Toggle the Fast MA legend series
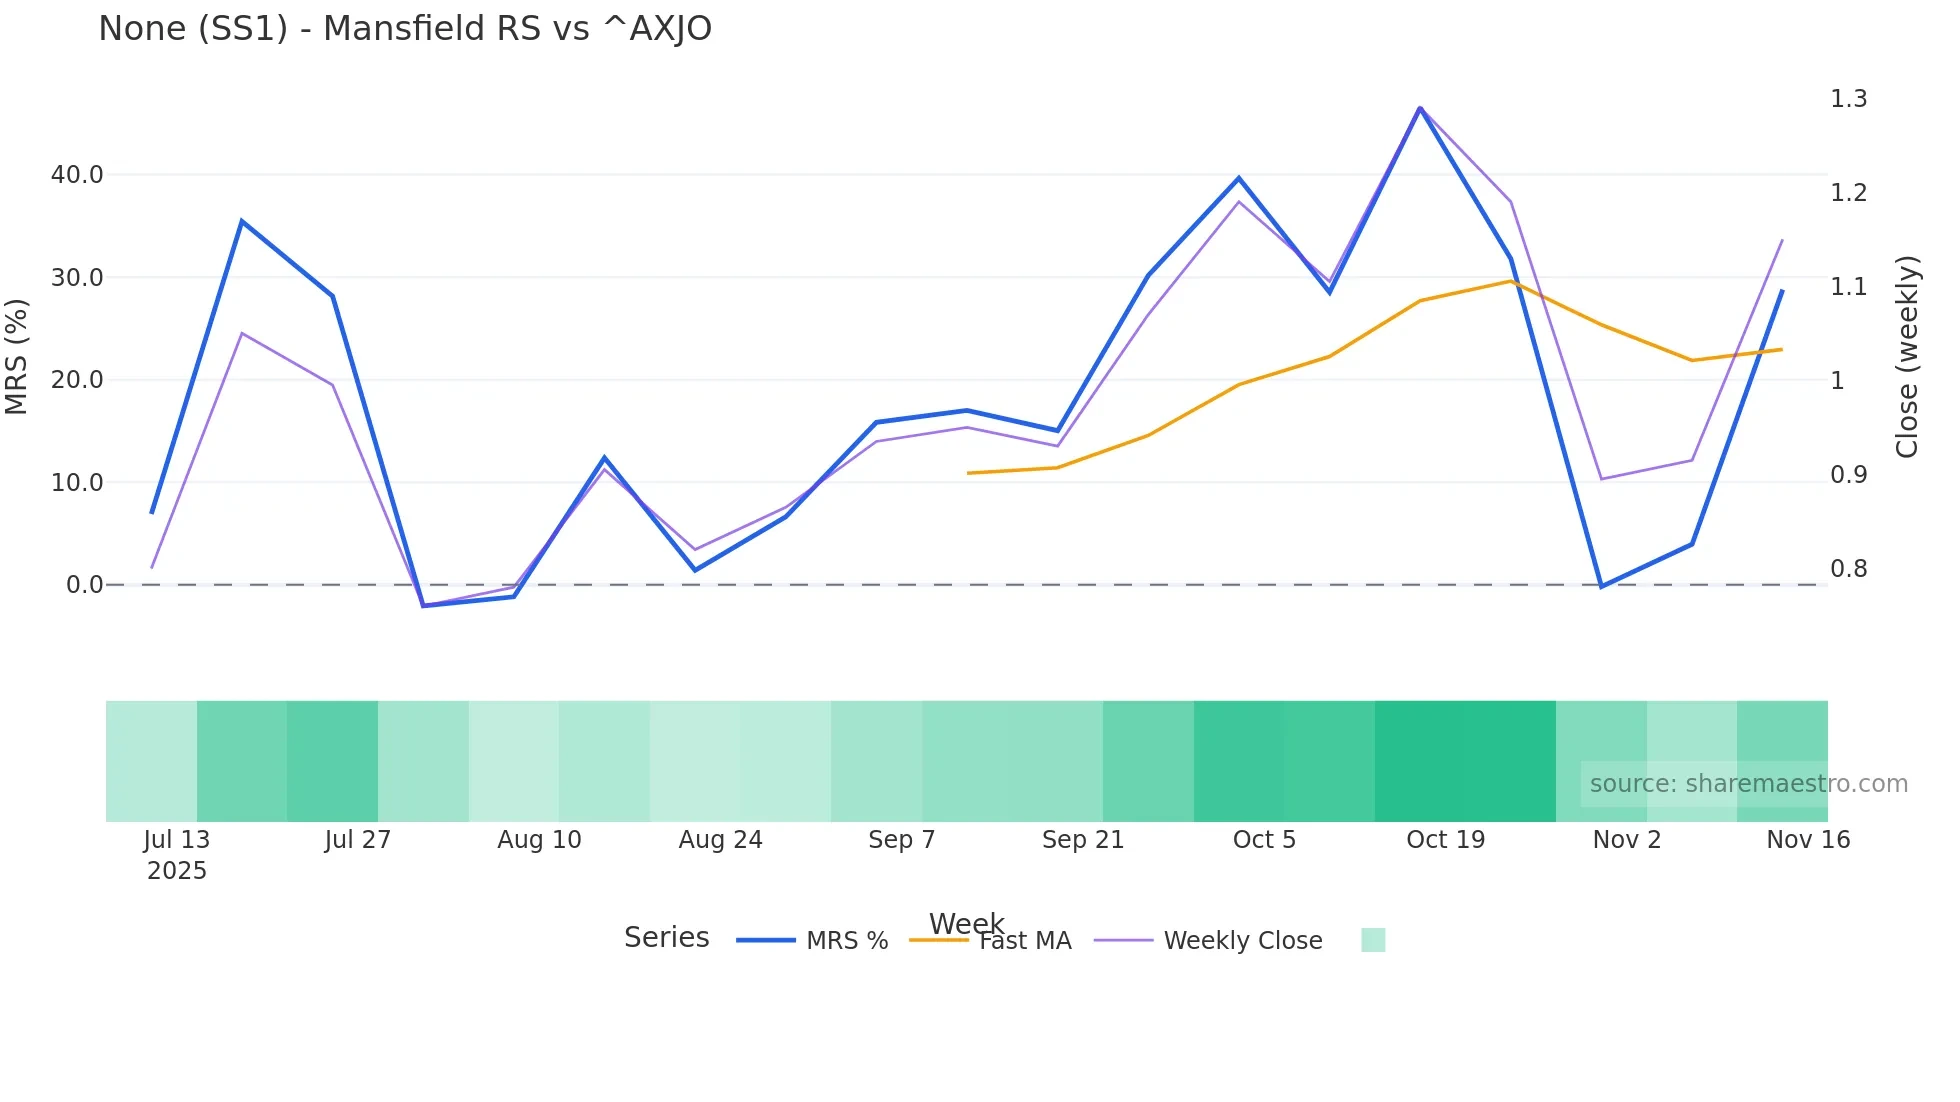1960x1102 pixels. [1025, 941]
